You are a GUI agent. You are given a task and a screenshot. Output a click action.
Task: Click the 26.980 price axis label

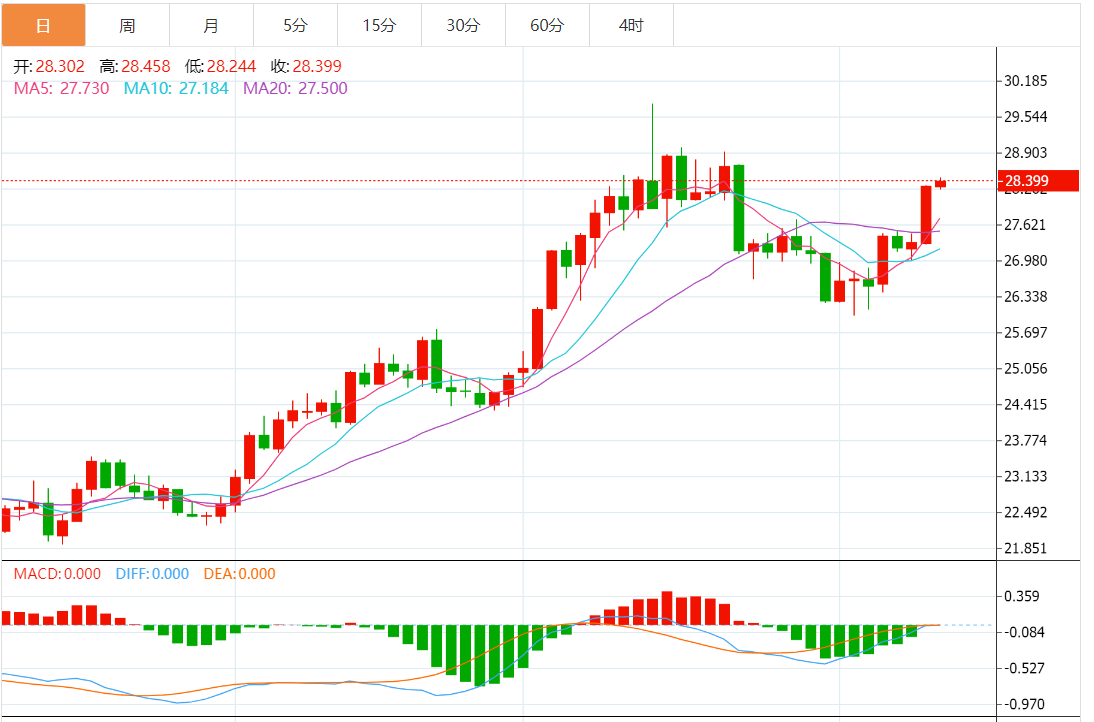[1026, 260]
